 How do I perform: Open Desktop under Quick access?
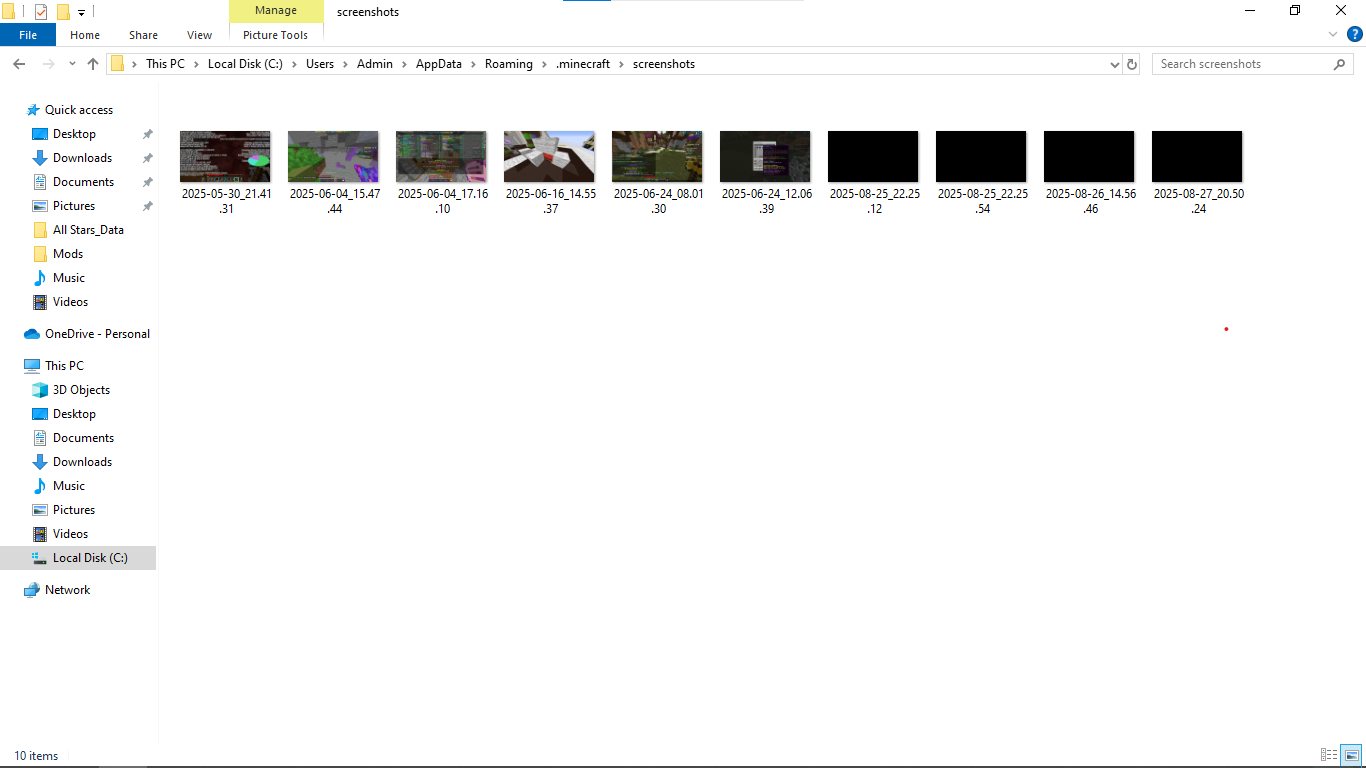[74, 134]
